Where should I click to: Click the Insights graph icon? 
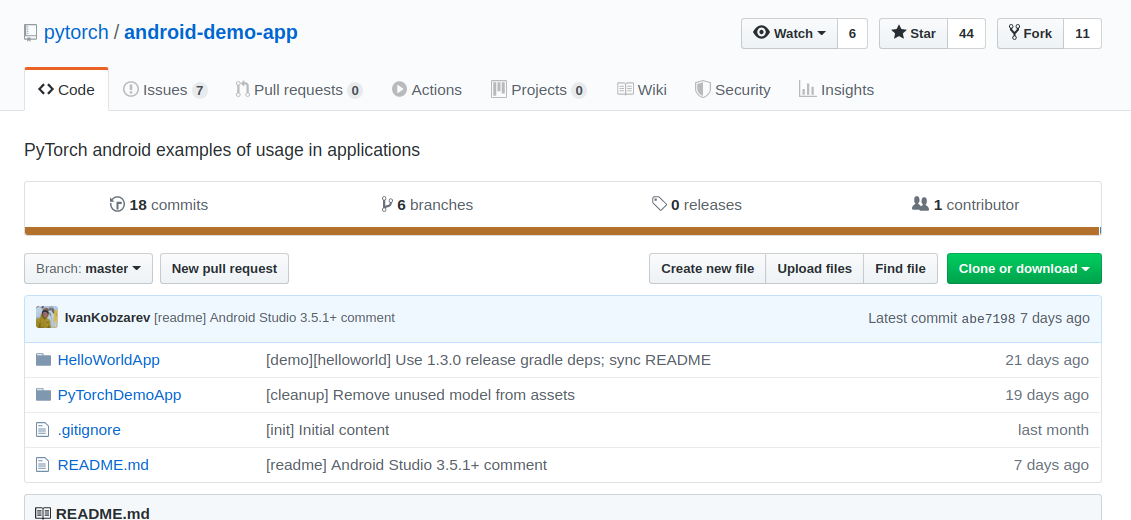coord(807,90)
